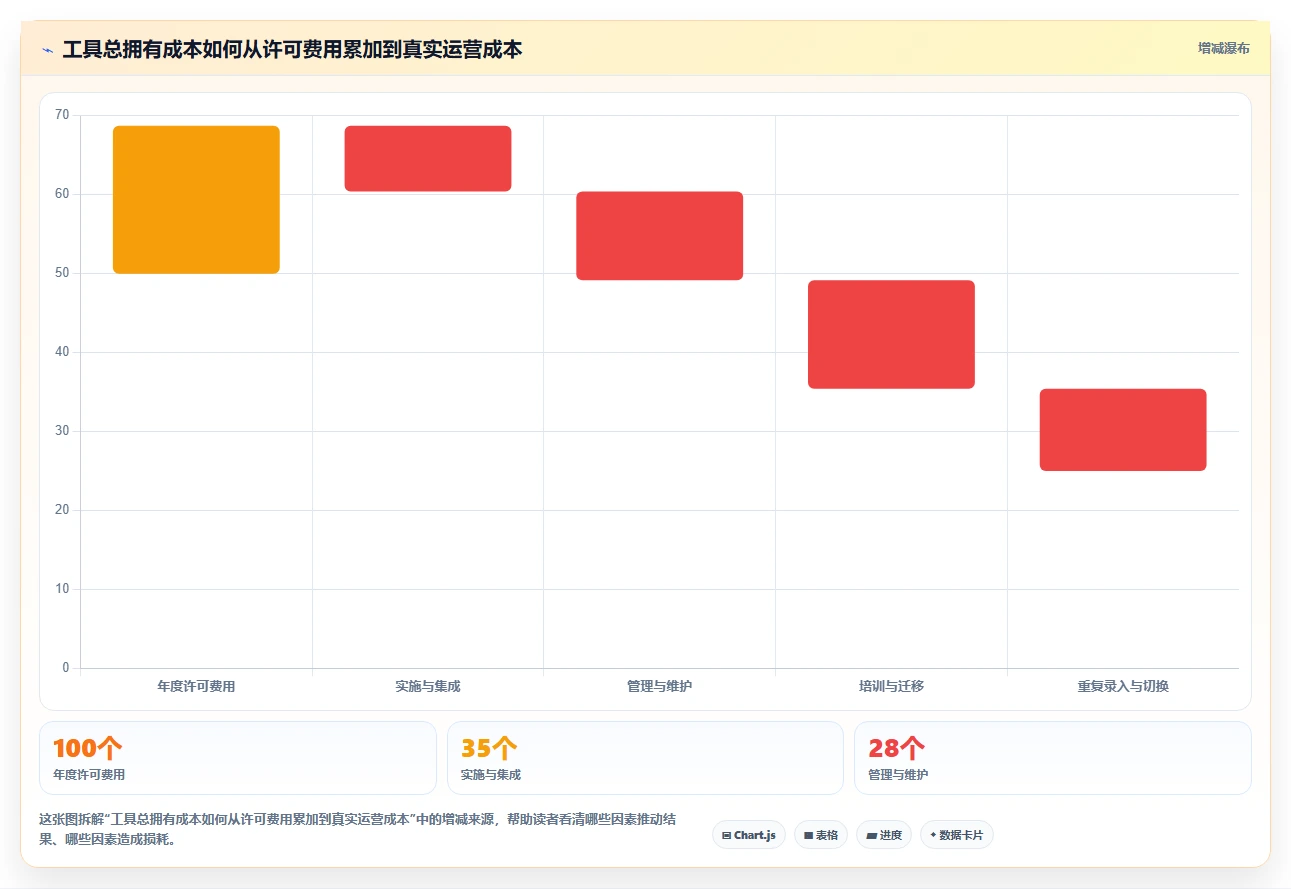Screen dimensions: 1291x889
Task: Click the 20 y-axis tick value
Action: (62, 510)
